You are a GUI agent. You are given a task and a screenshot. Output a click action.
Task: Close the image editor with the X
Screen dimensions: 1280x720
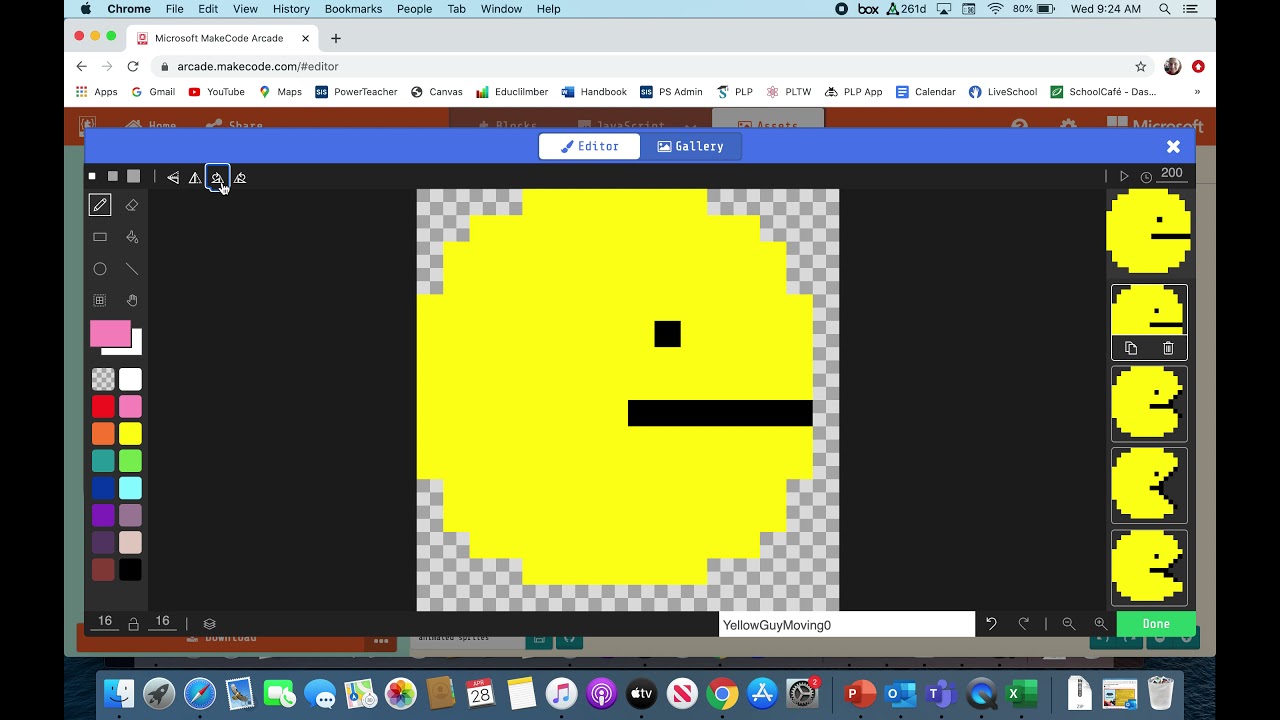tap(1173, 146)
